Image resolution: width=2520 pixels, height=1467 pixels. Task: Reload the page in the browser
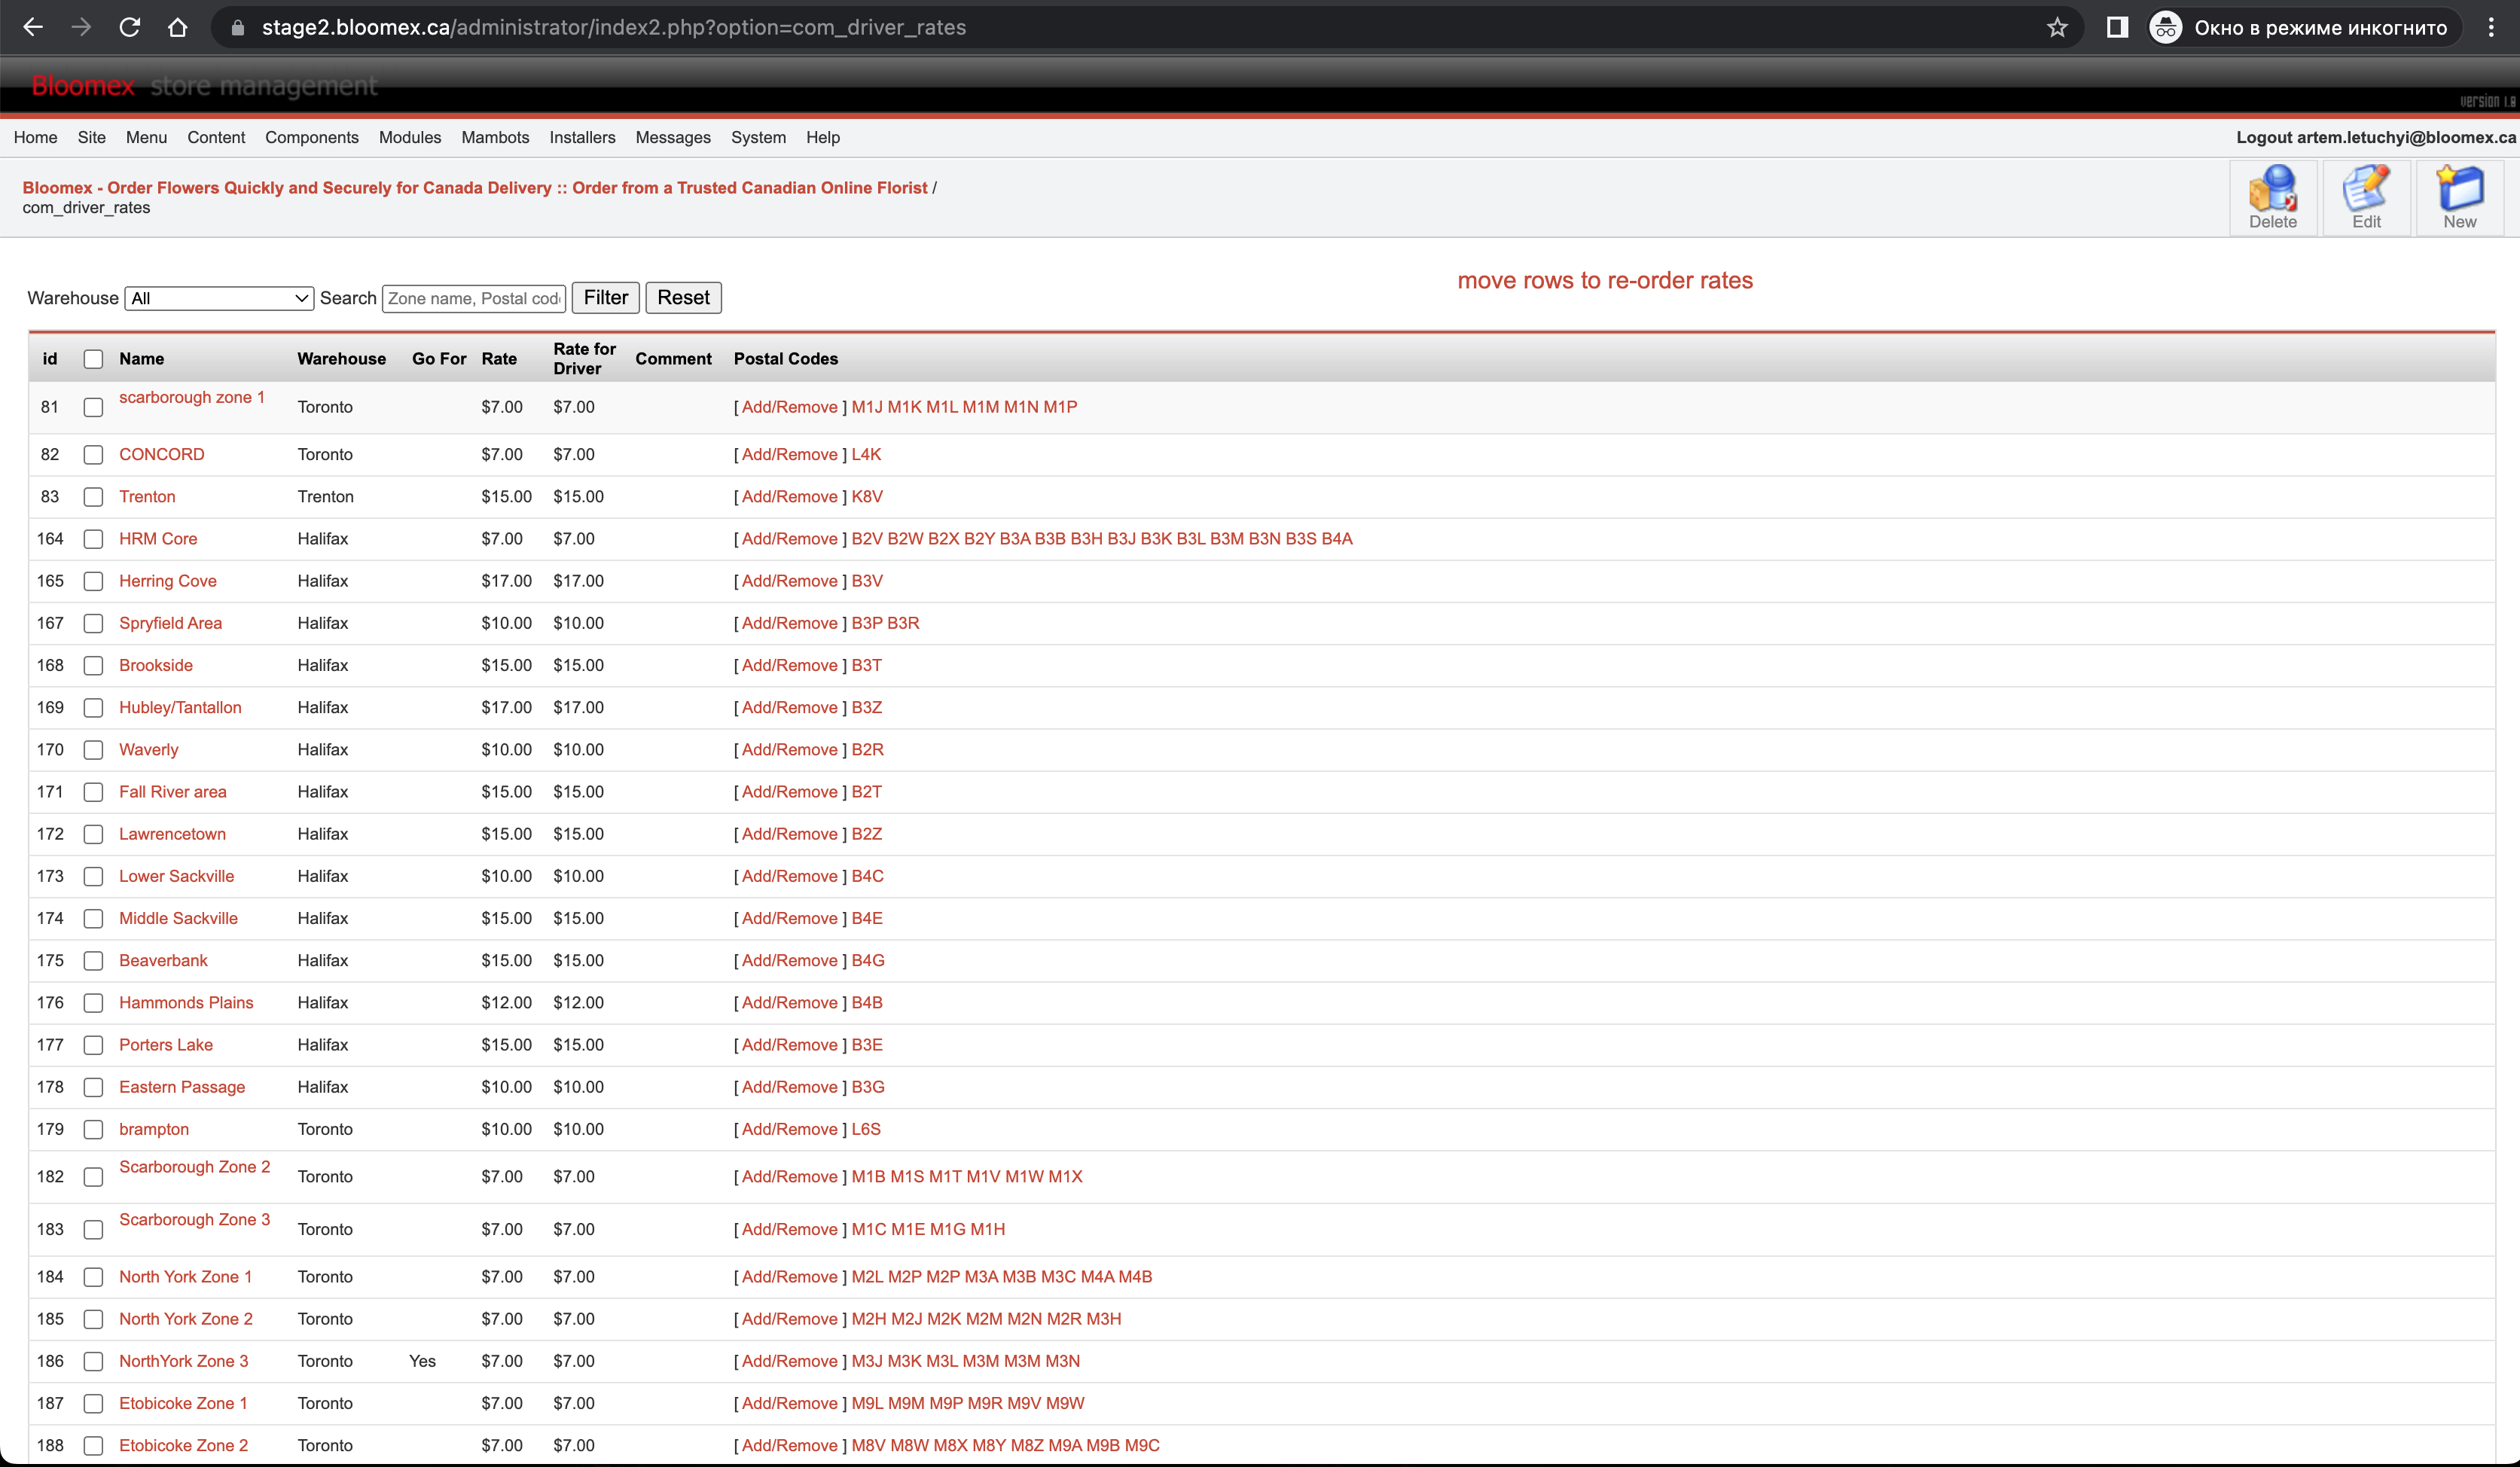(x=129, y=27)
